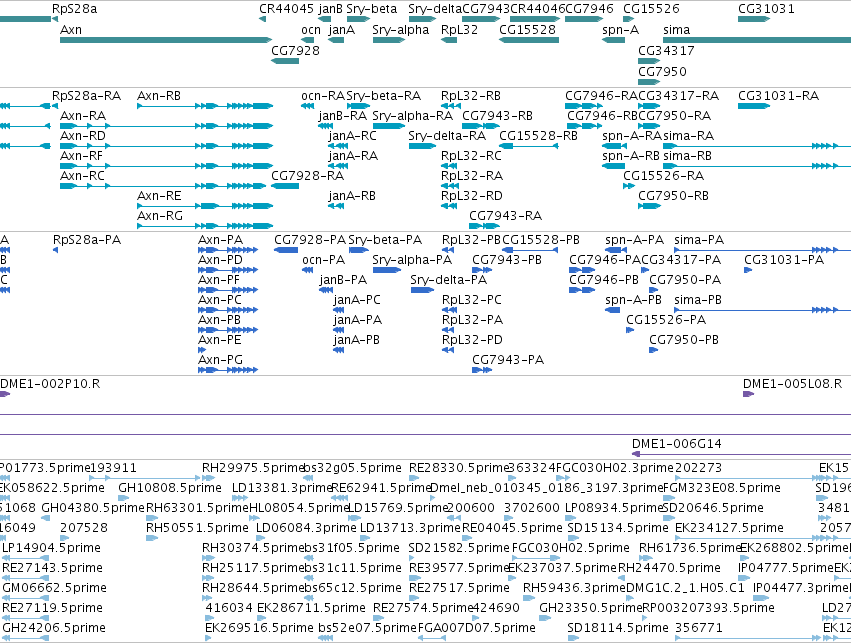
Task: Click transcript CG7928-RA
Action: click(285, 186)
